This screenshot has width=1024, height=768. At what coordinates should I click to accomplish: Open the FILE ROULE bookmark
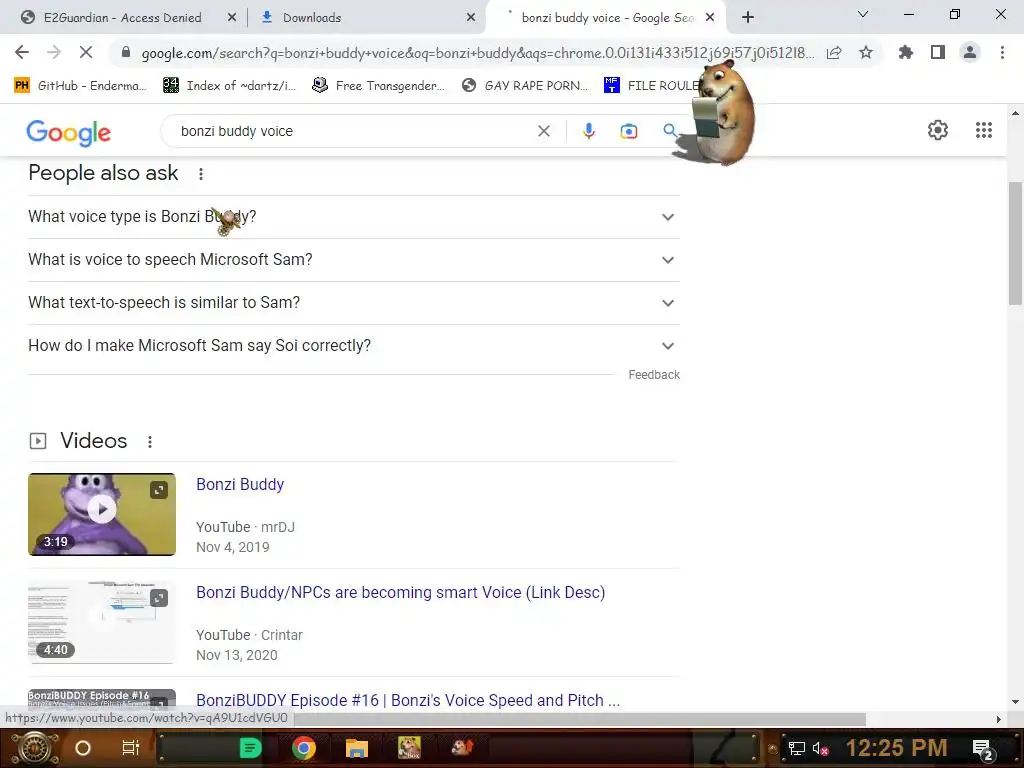click(x=651, y=86)
